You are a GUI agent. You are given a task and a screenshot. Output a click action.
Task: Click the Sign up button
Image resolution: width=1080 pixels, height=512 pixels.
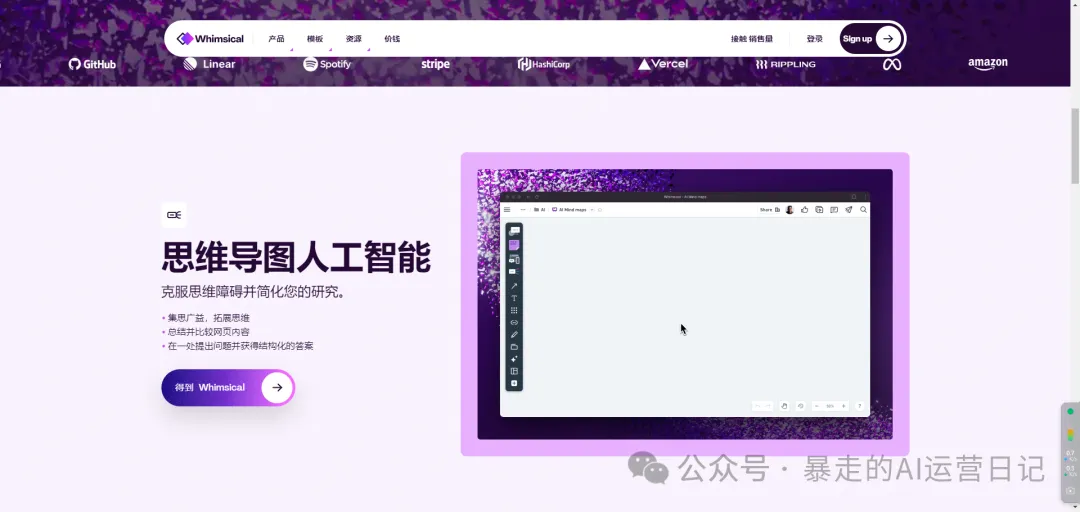click(871, 39)
